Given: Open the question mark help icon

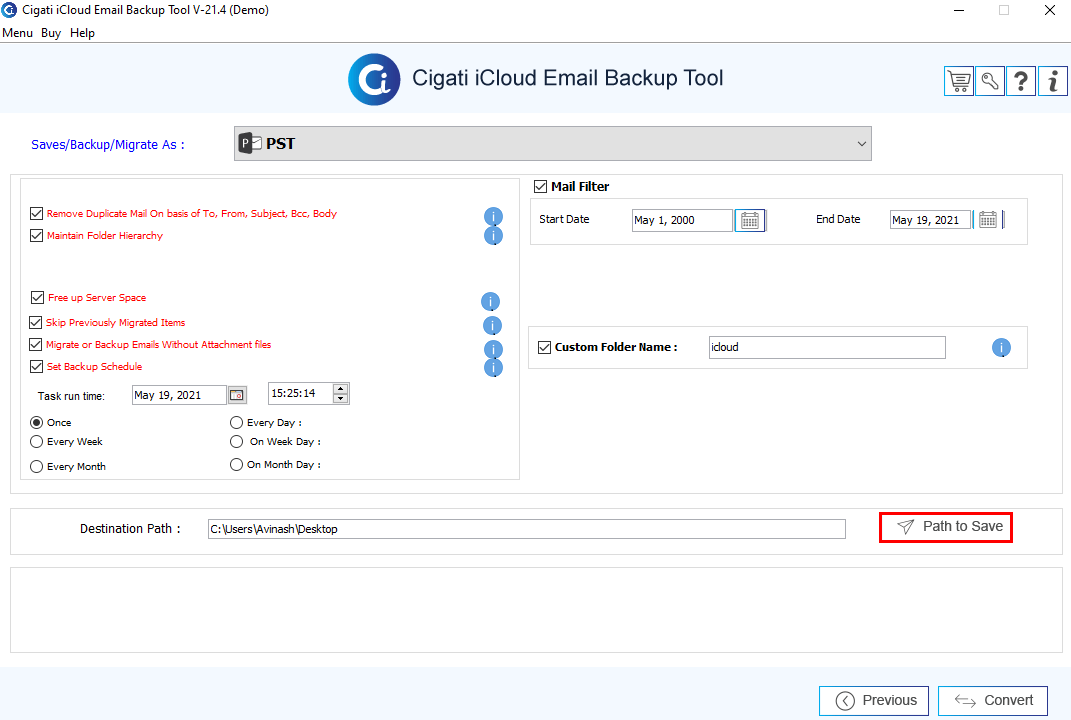Looking at the screenshot, I should pos(1021,81).
